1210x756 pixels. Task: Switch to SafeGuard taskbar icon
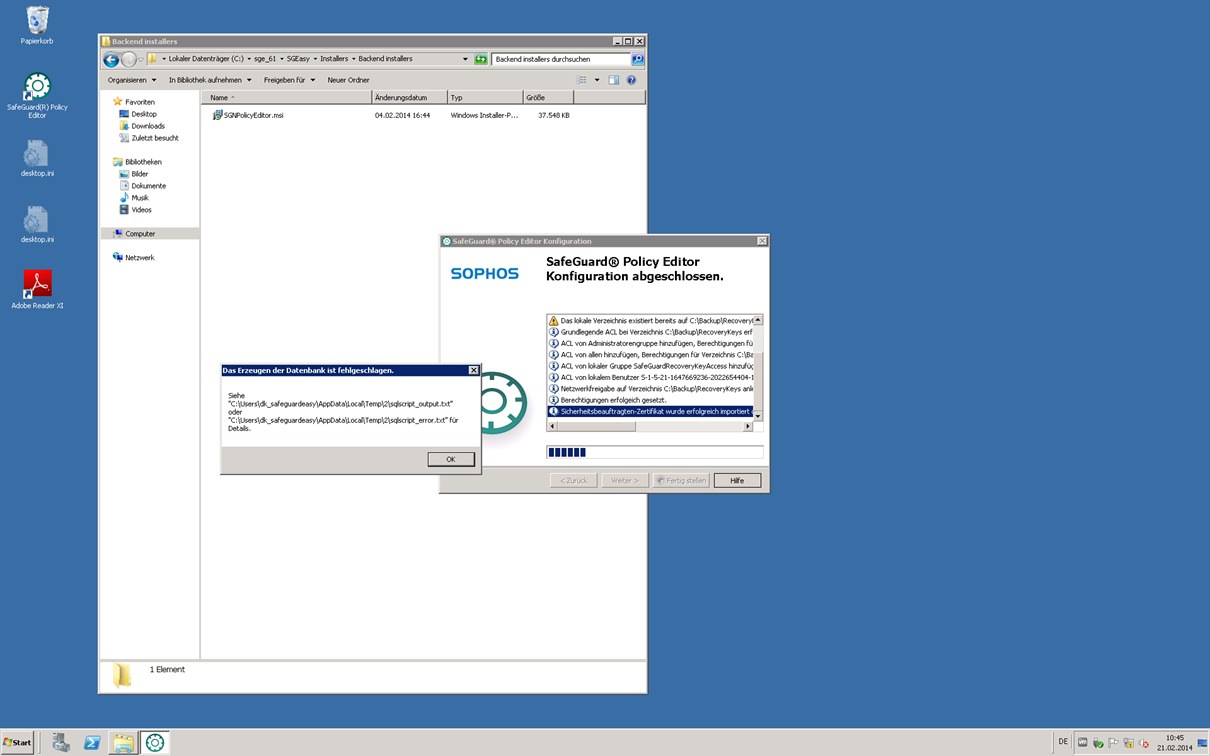(155, 742)
